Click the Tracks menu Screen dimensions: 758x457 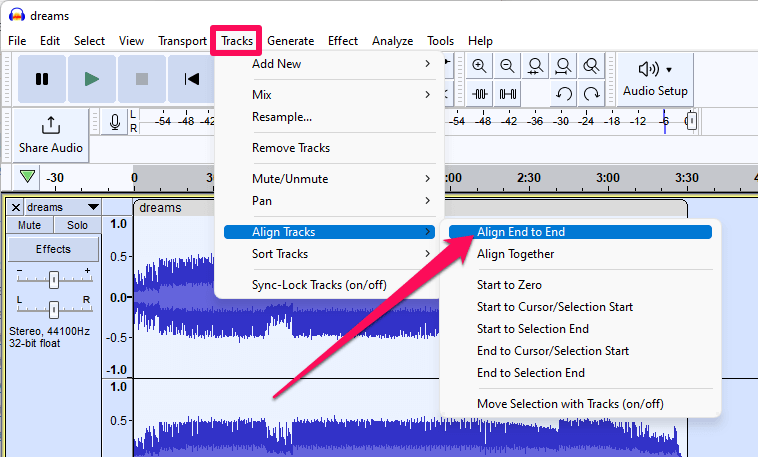point(237,41)
